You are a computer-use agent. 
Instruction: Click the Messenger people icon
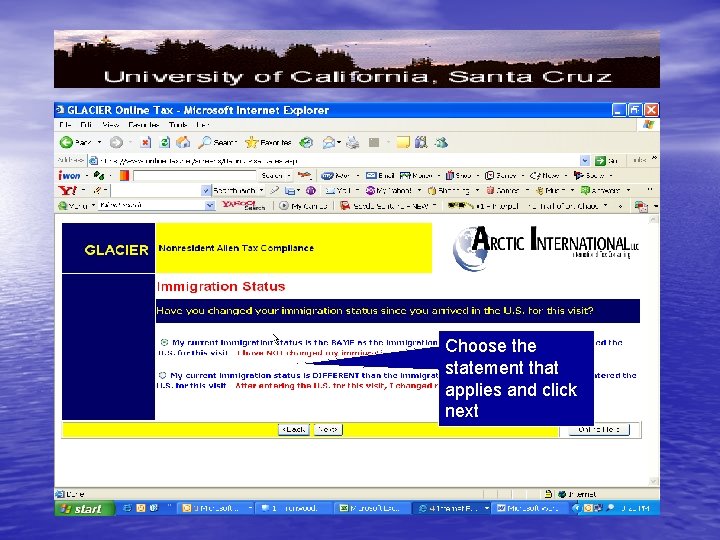tap(441, 142)
